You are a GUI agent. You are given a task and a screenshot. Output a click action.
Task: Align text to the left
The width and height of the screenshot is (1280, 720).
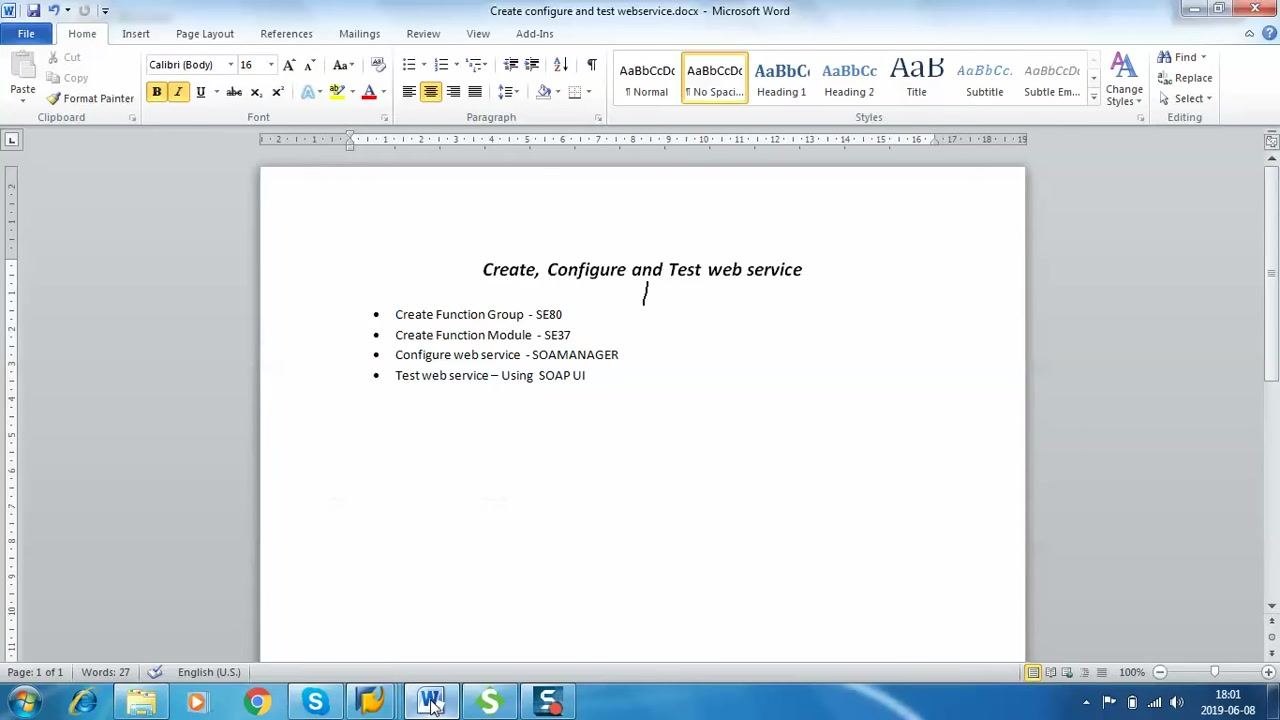pyautogui.click(x=409, y=92)
